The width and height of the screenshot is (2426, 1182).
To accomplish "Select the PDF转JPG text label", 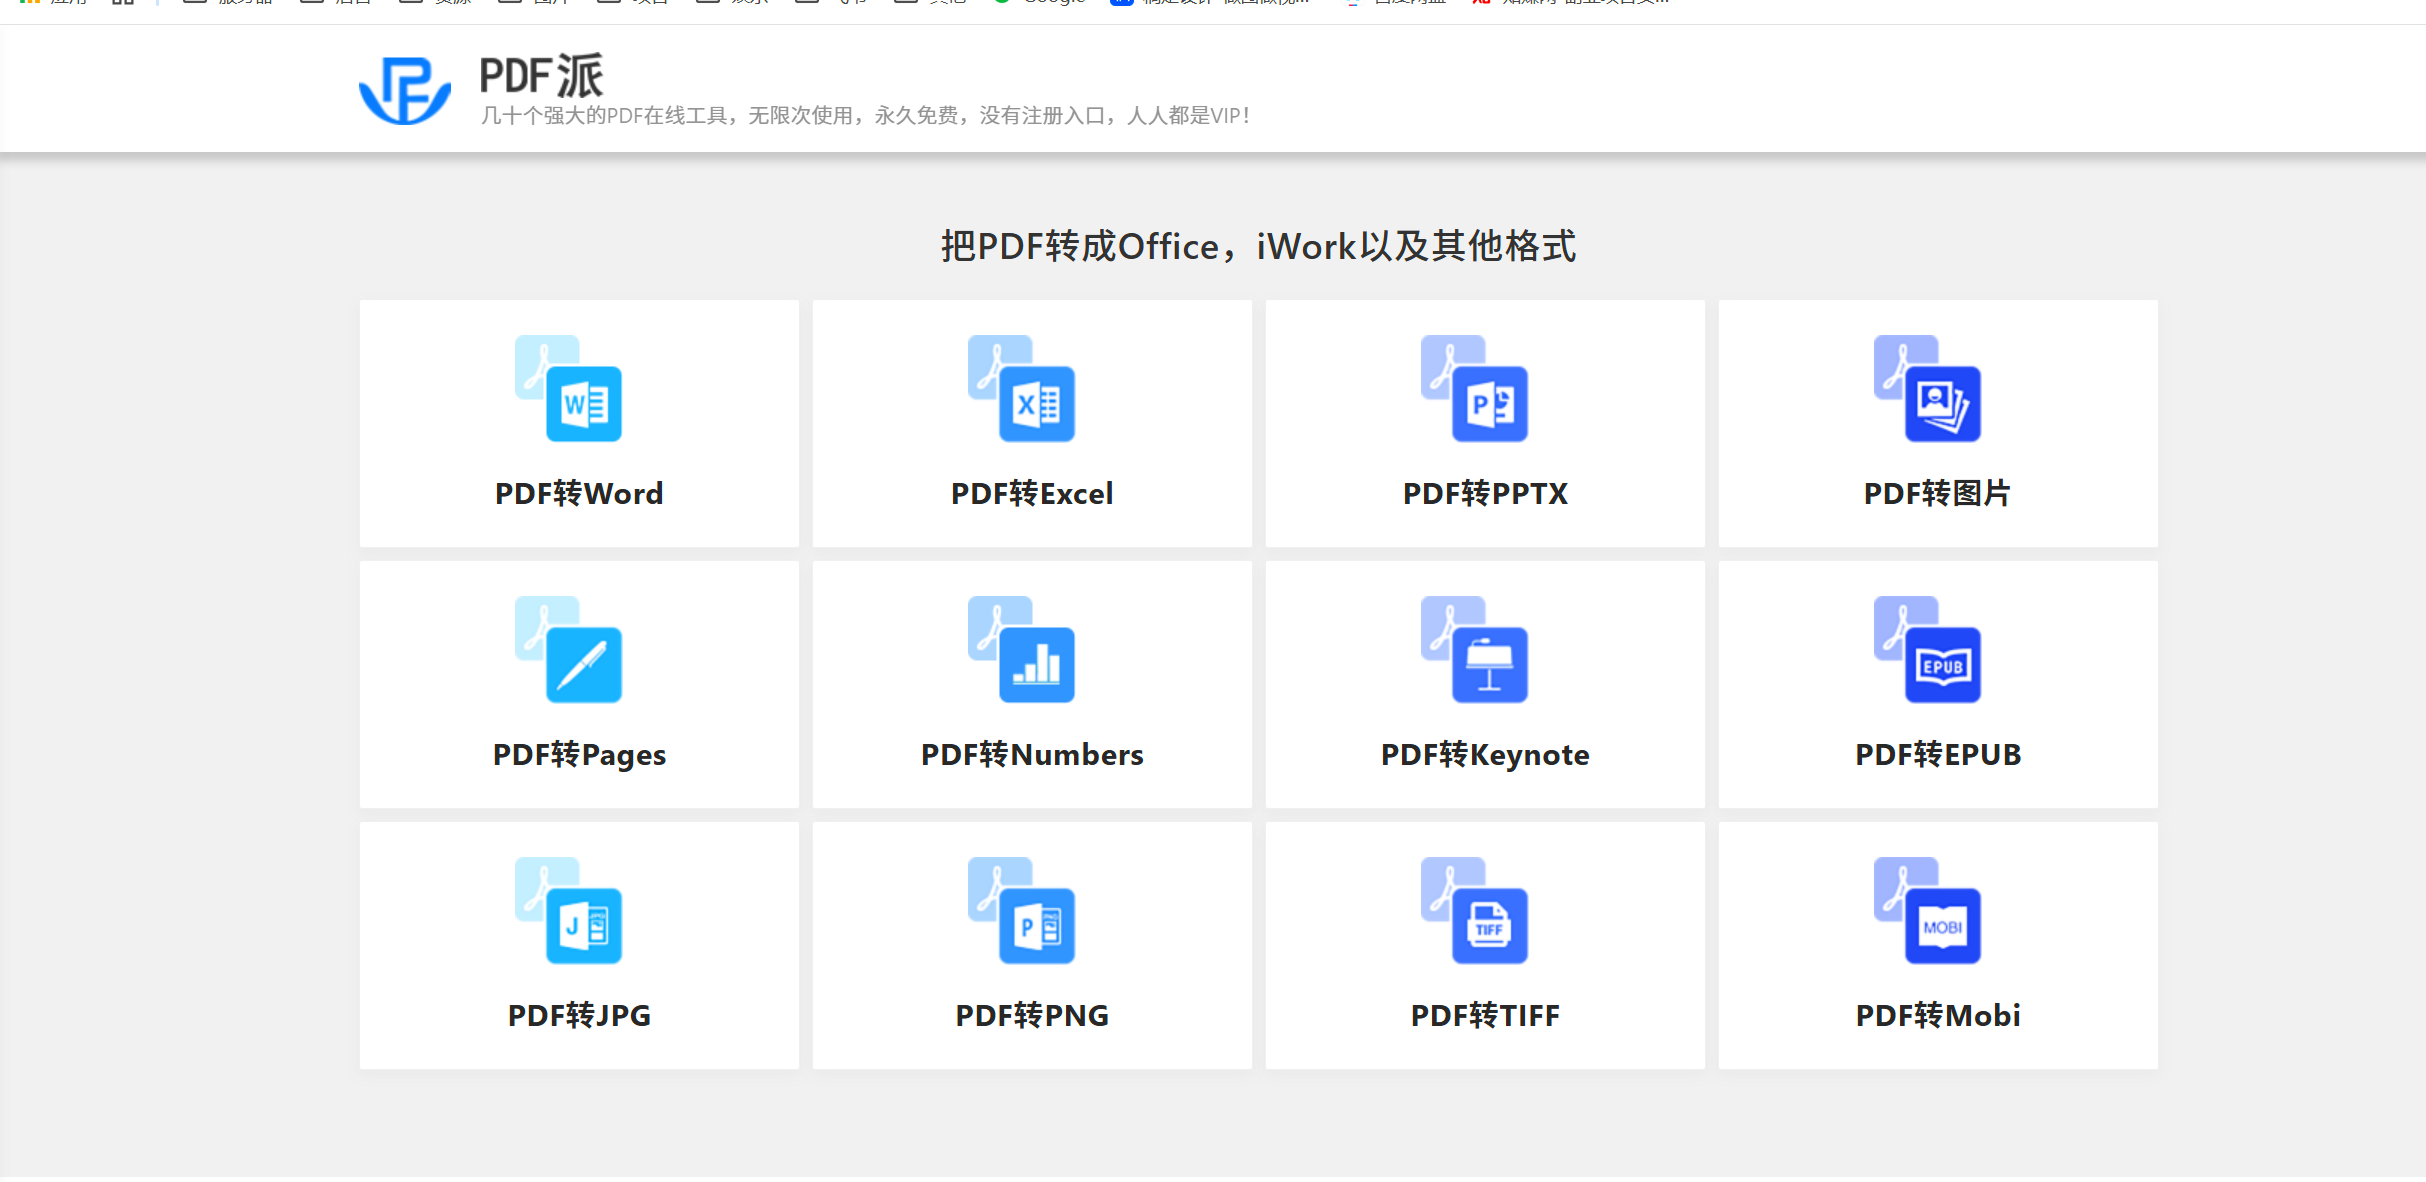I will [x=579, y=1016].
